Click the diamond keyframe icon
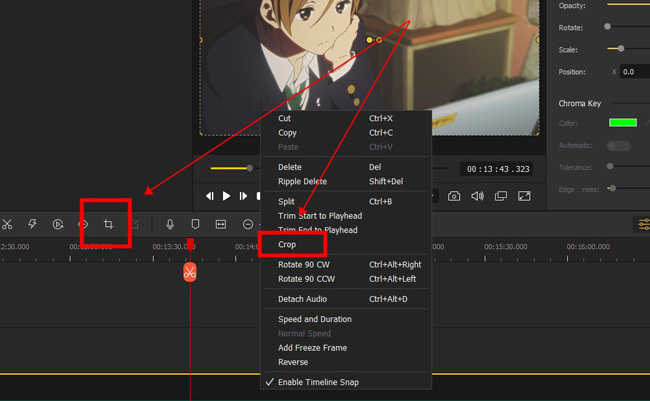Image resolution: width=650 pixels, height=401 pixels. [x=83, y=224]
